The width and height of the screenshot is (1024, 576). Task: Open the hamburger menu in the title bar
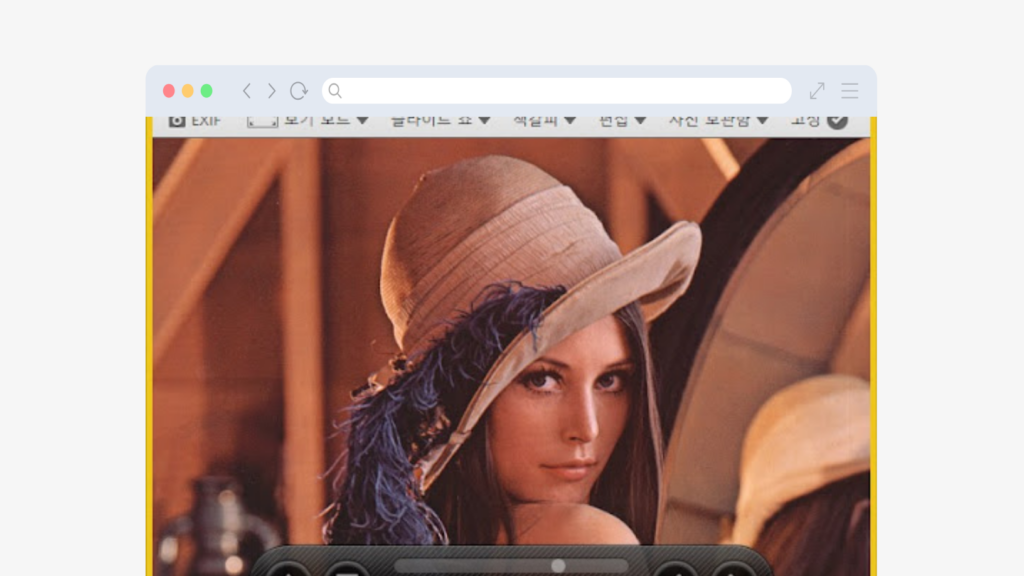point(850,91)
